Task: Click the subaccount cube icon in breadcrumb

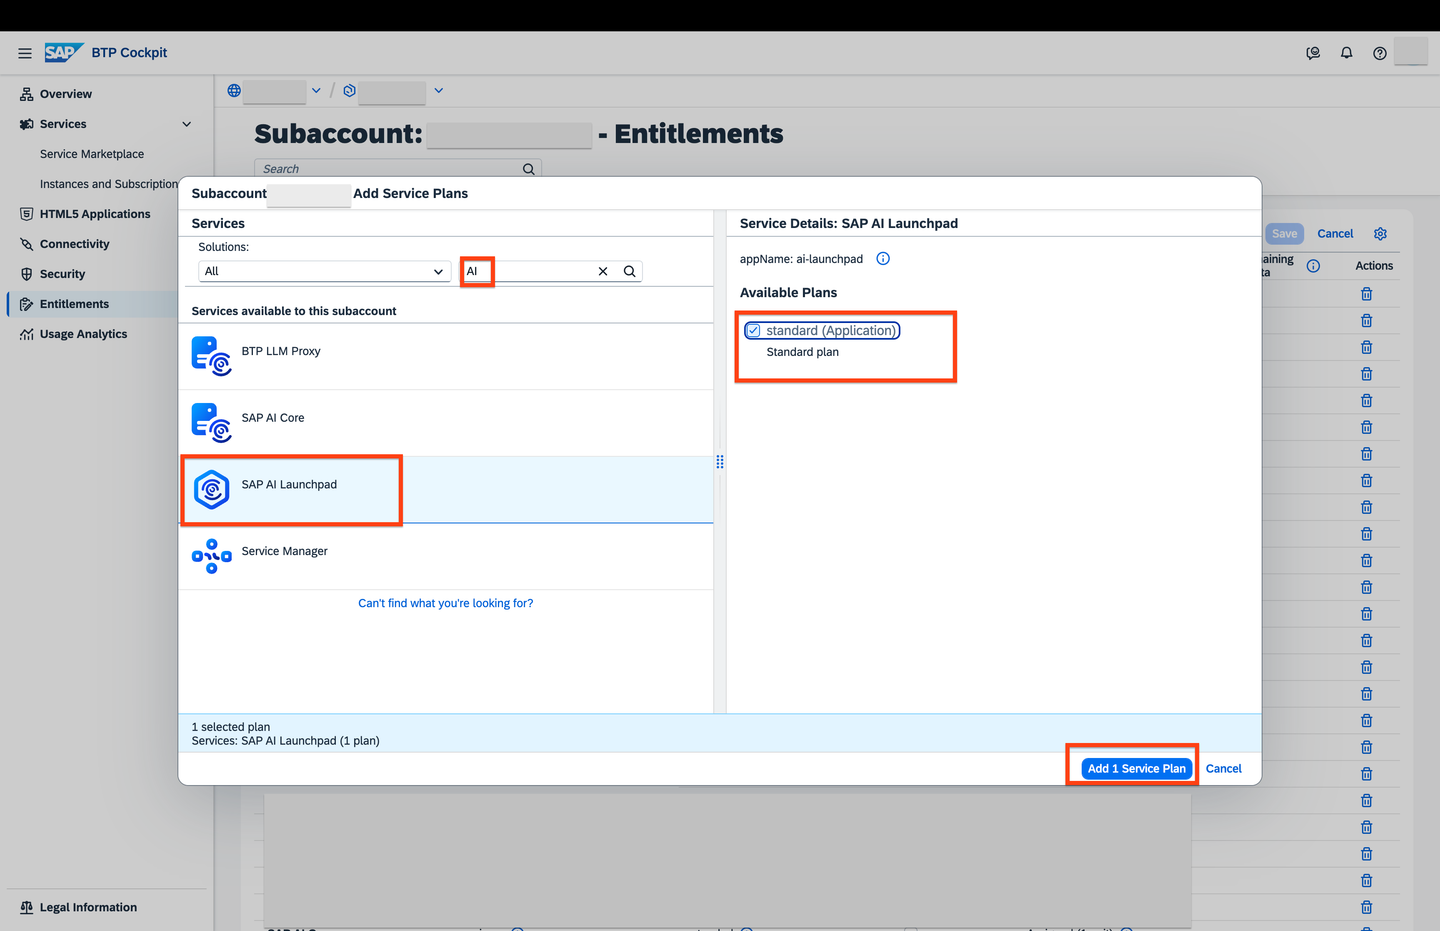Action: pyautogui.click(x=349, y=90)
